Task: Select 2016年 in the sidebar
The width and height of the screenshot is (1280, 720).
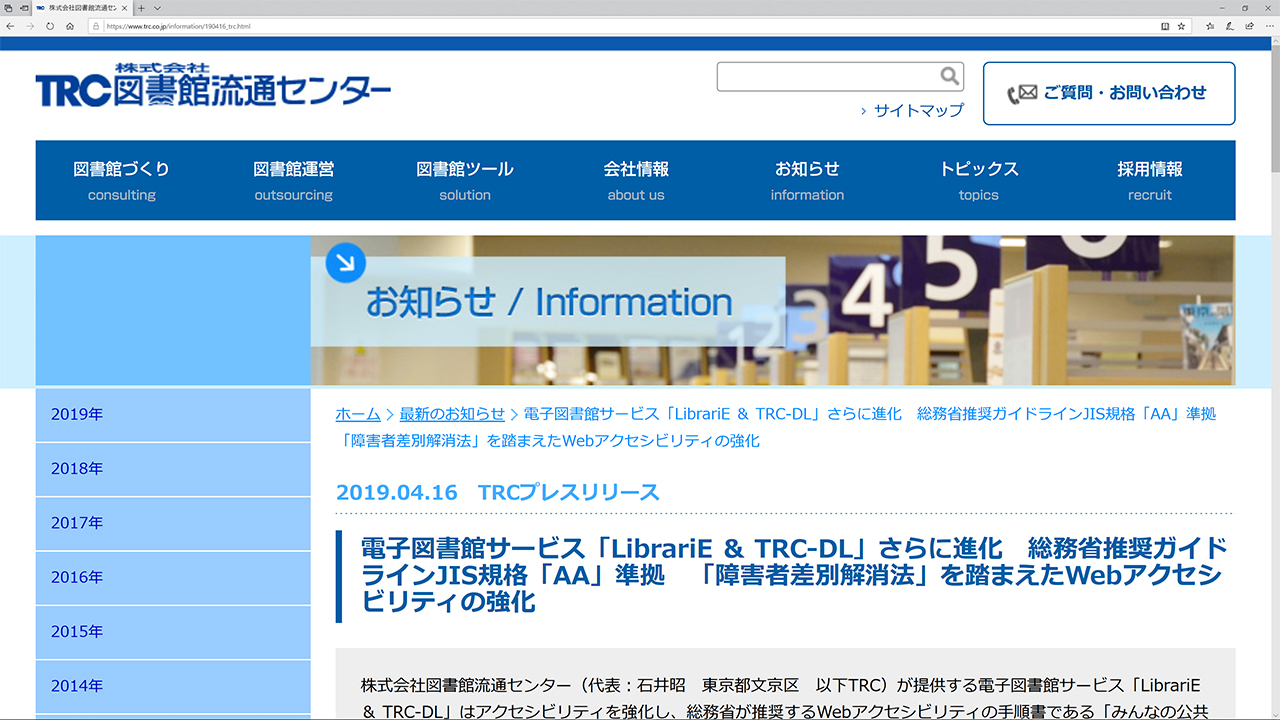Action: click(173, 578)
